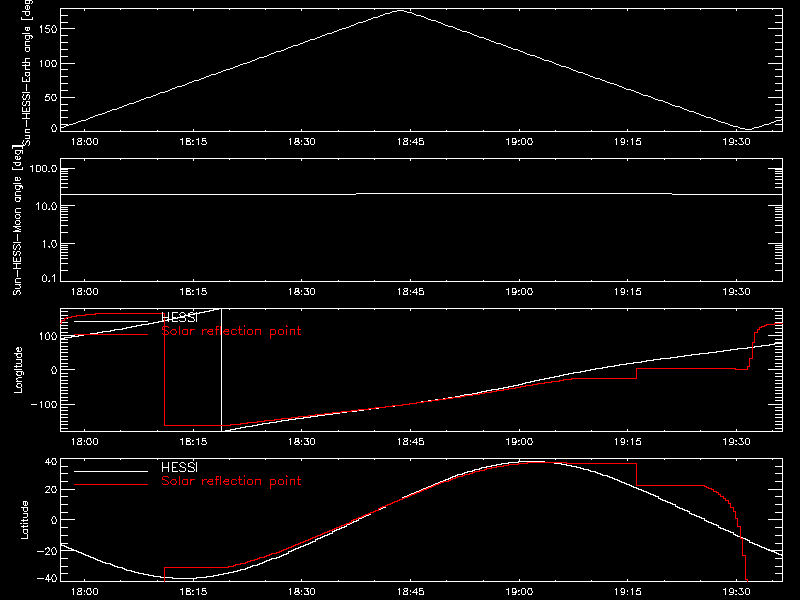Click the '-20' tick on Latitude axis

point(47,551)
